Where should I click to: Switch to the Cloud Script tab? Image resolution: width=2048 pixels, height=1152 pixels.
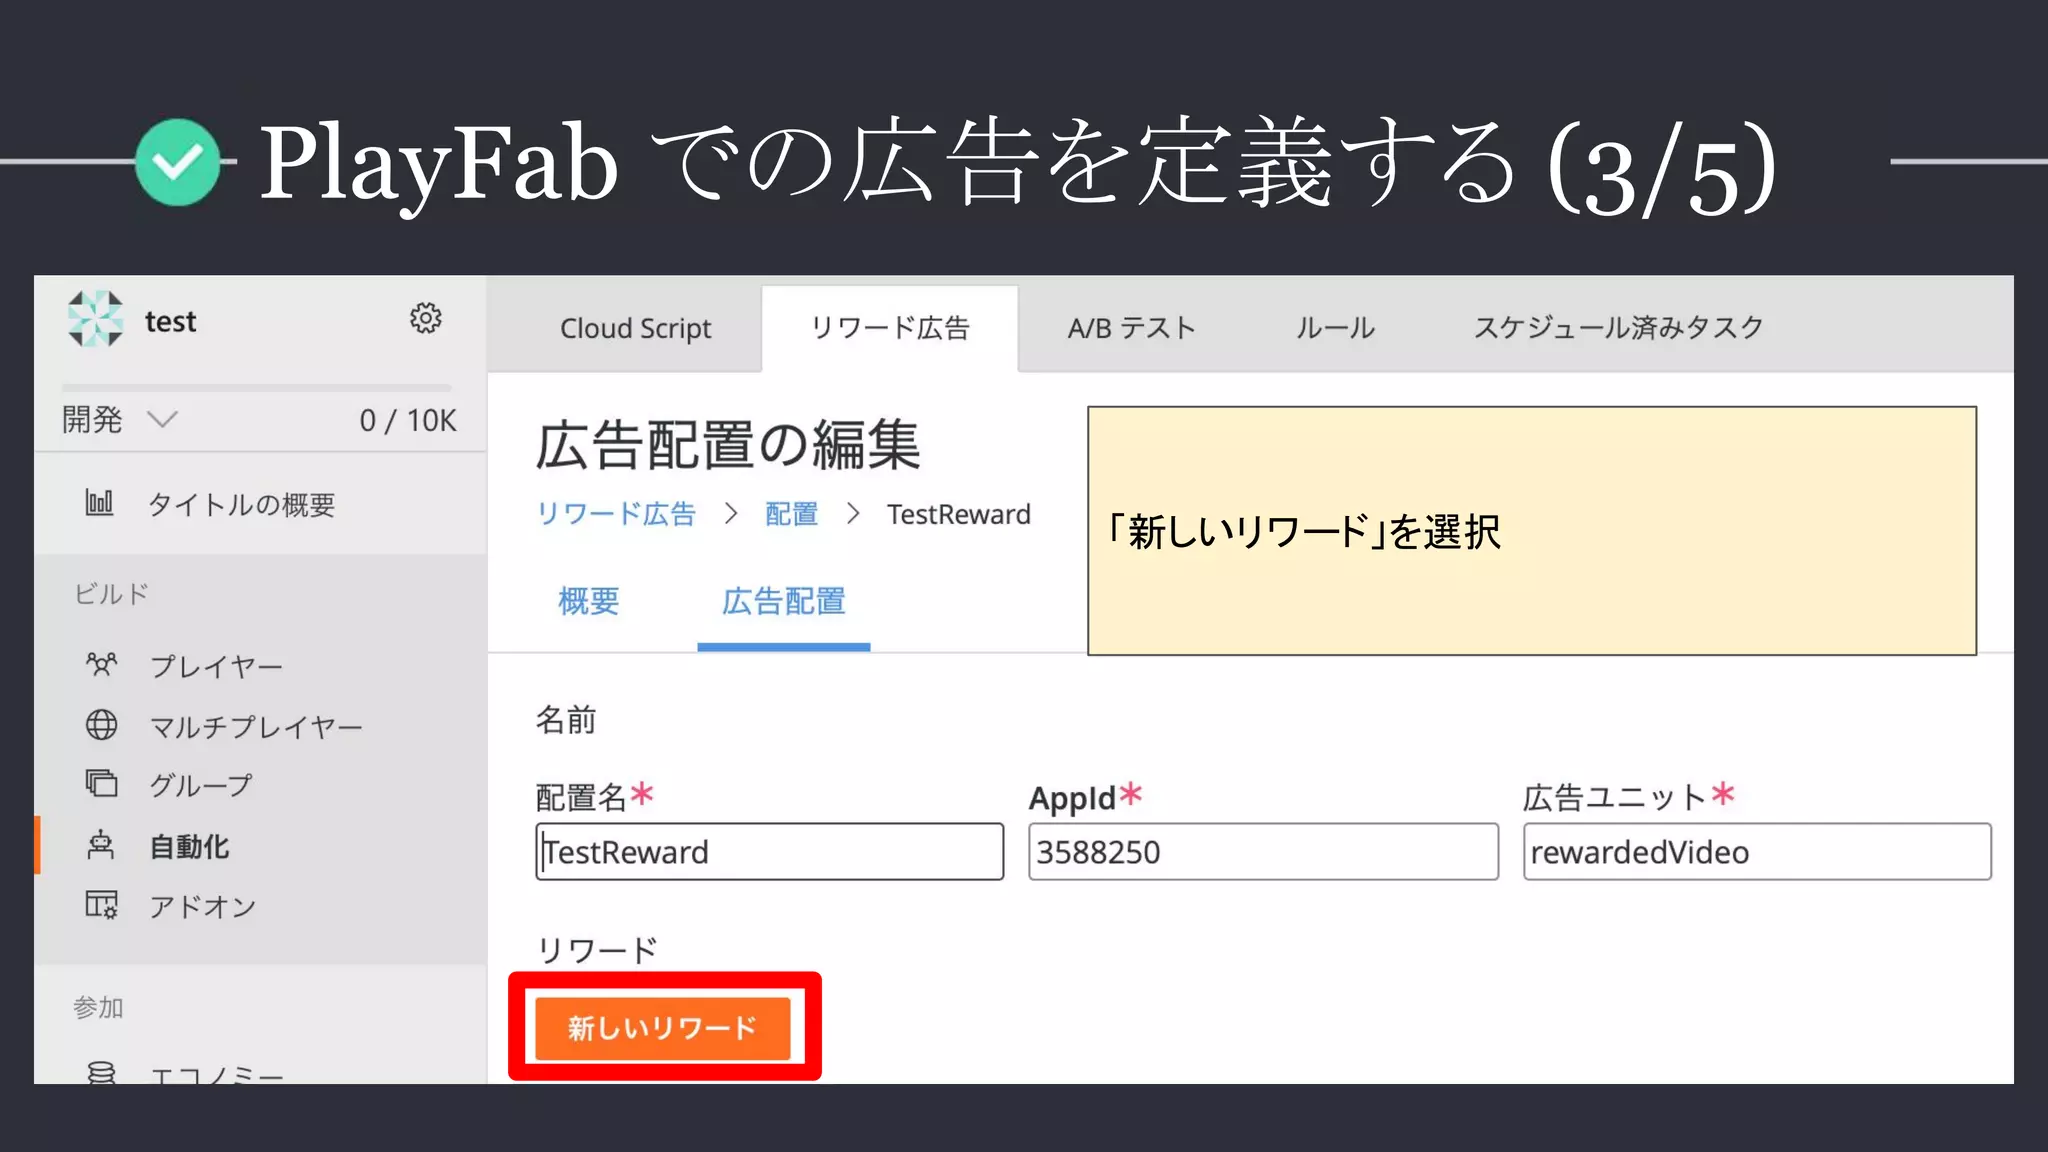(x=635, y=328)
